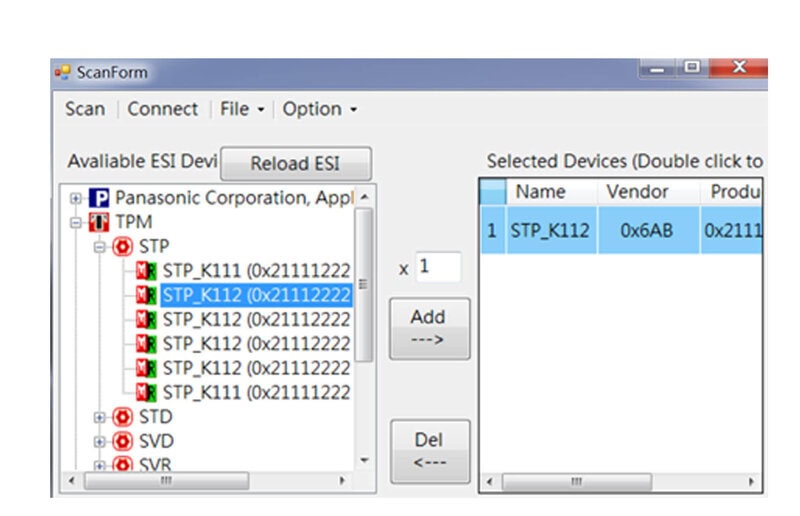Collapse the STP tree node

click(x=99, y=247)
